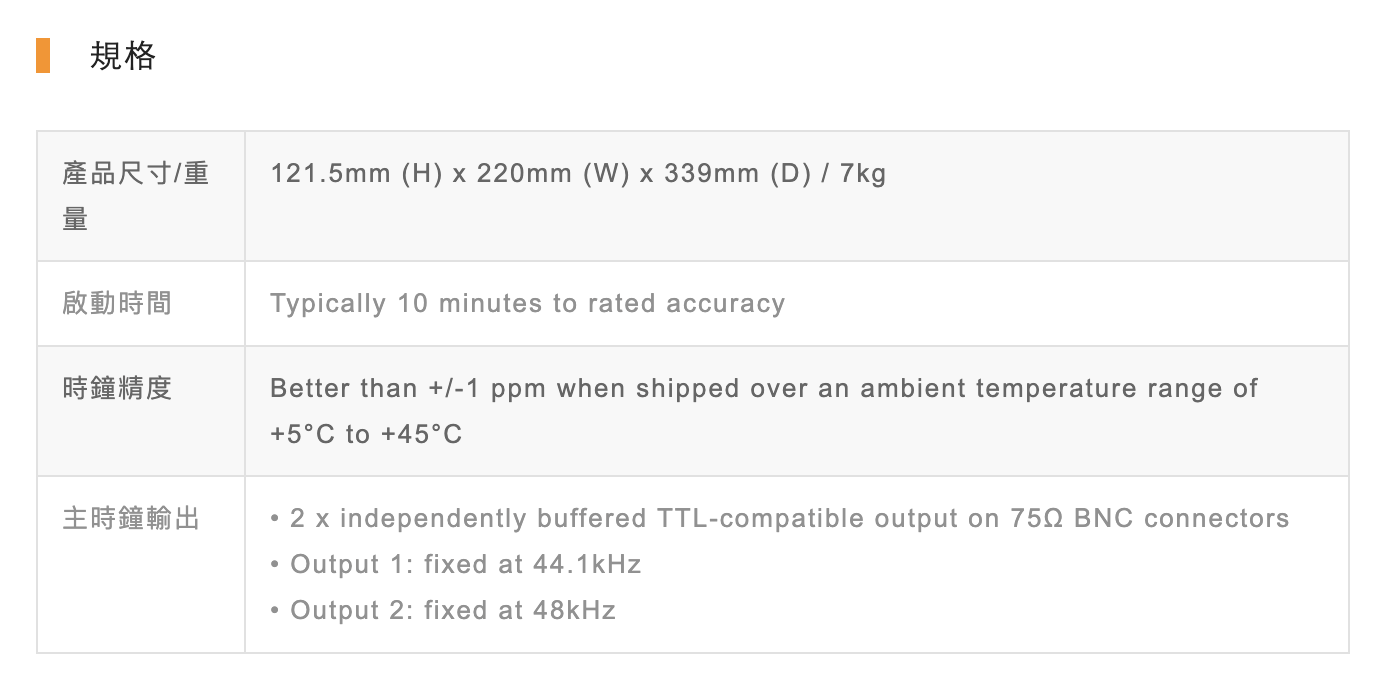Select the 產品尺寸/重量 label cell
This screenshot has height=690, width=1388.
(136, 196)
